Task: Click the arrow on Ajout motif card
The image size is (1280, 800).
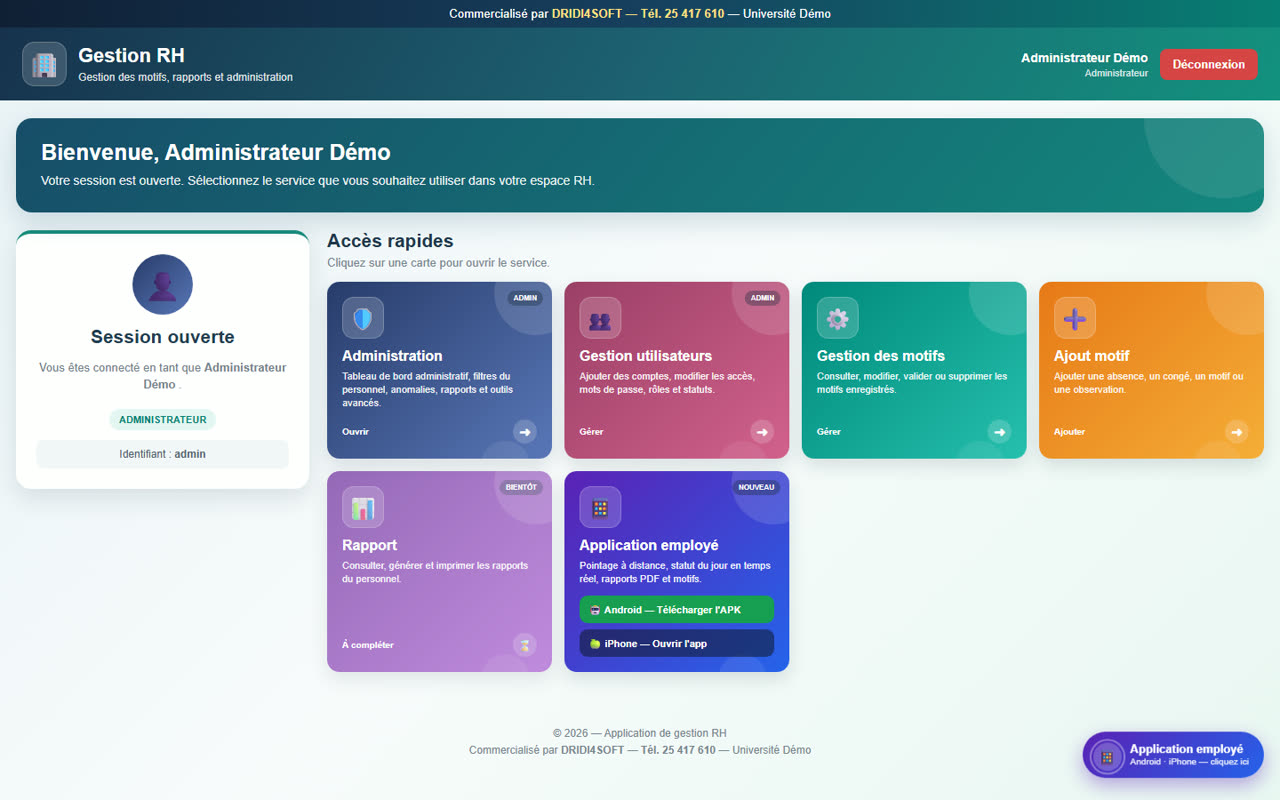Action: (x=1237, y=432)
